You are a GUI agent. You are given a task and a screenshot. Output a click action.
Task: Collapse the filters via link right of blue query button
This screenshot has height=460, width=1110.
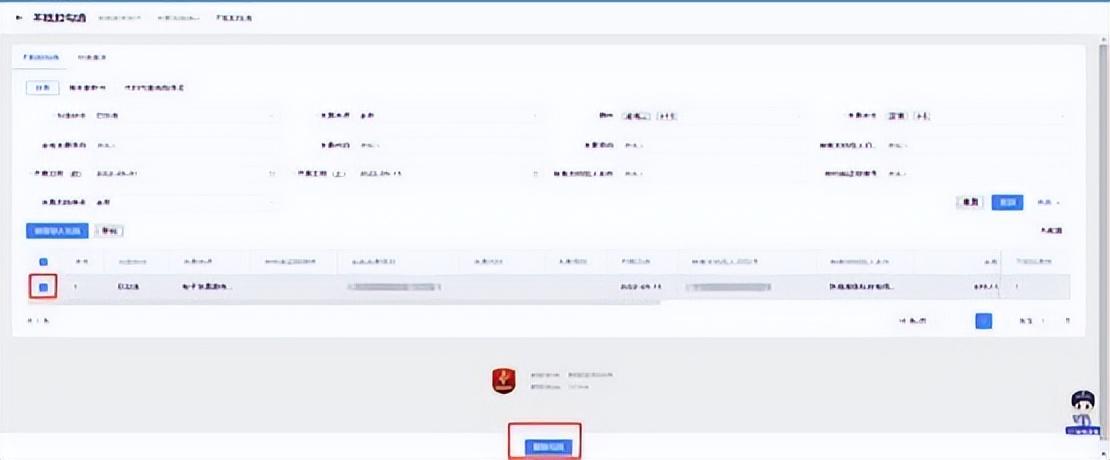(1048, 202)
